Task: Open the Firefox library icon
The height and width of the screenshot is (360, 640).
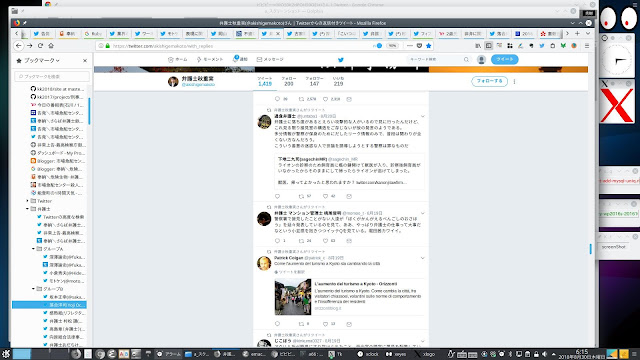Action: [x=478, y=46]
